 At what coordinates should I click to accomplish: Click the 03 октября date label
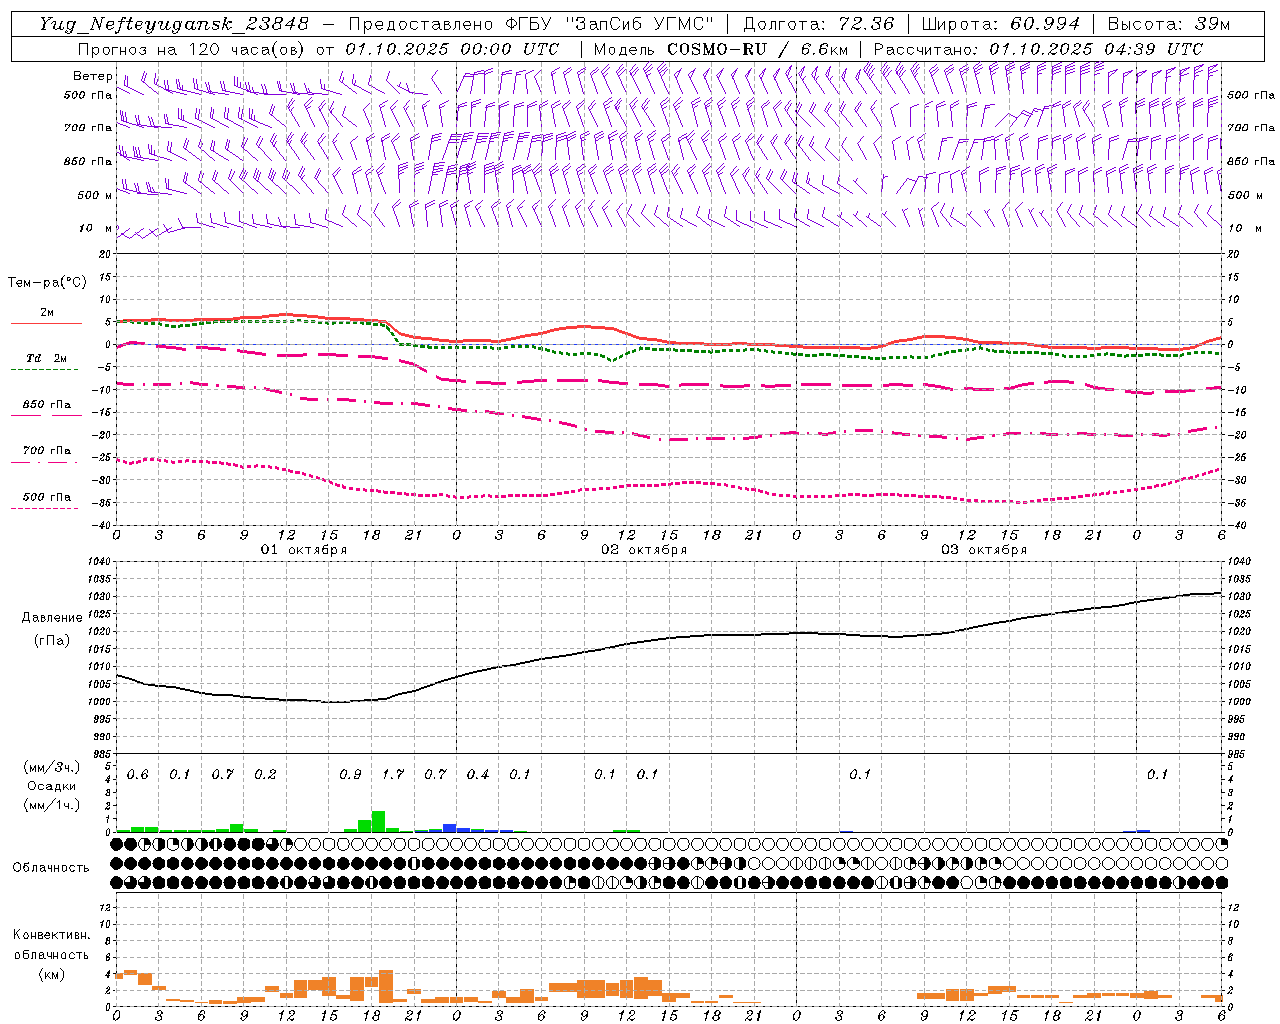tap(984, 550)
